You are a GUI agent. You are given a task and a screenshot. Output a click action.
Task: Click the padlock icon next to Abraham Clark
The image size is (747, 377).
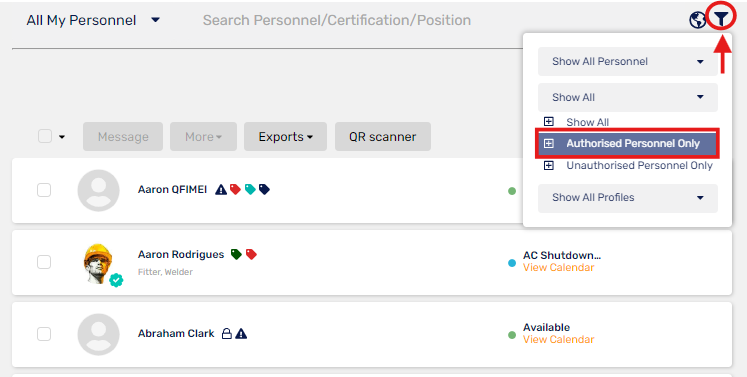tap(227, 333)
